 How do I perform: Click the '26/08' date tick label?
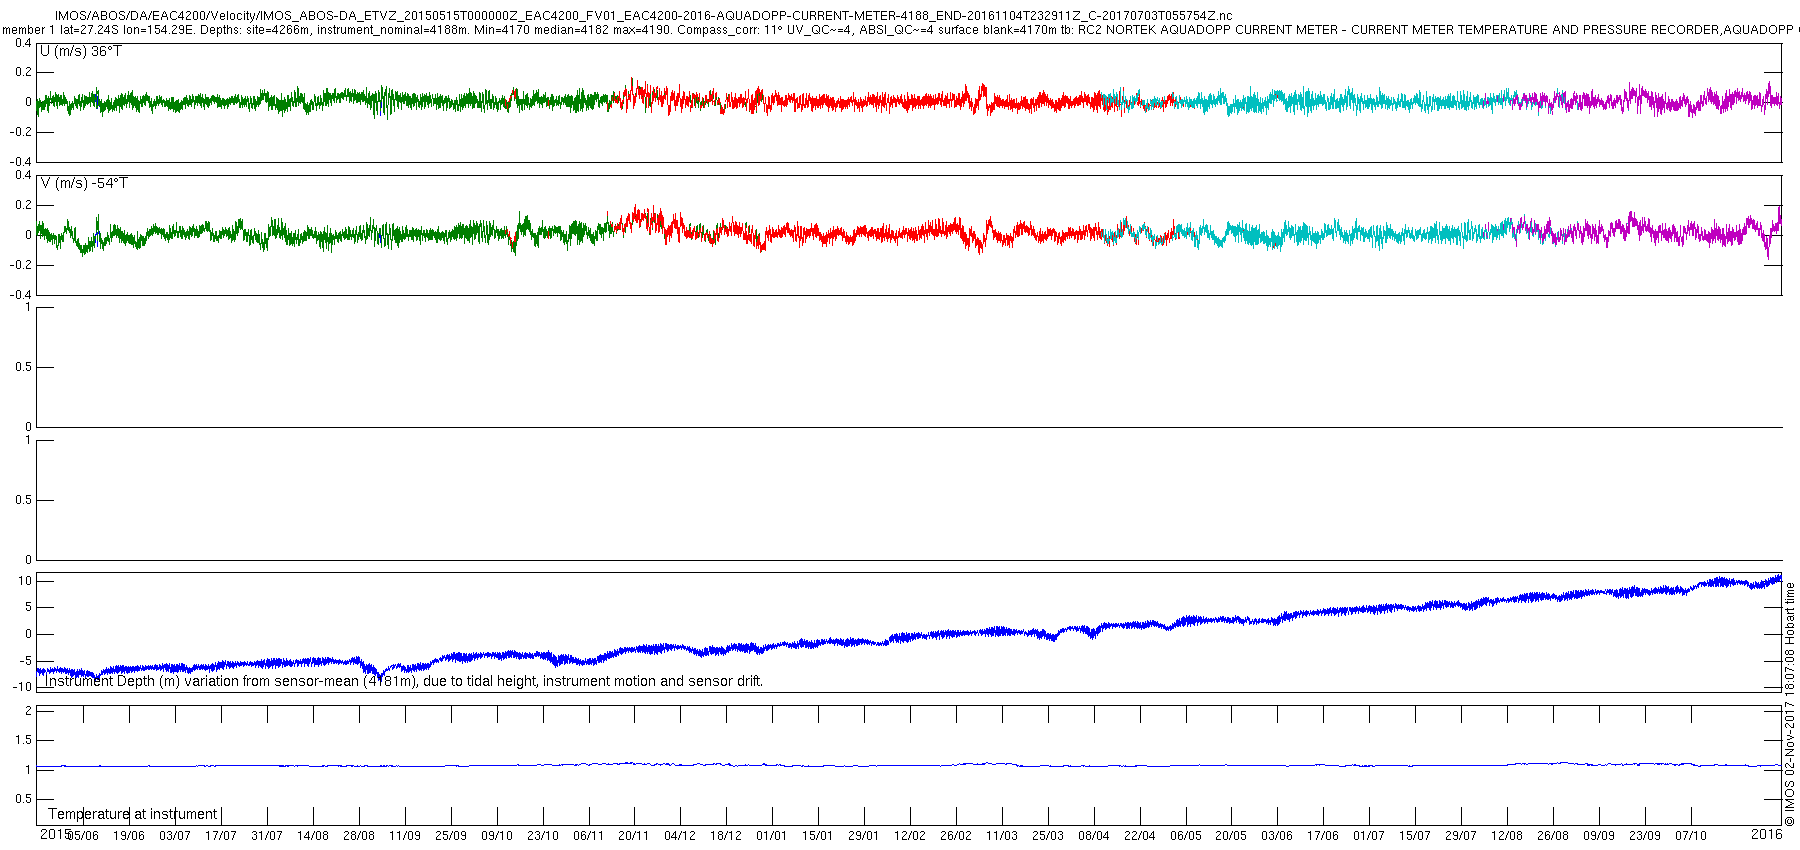(1552, 836)
